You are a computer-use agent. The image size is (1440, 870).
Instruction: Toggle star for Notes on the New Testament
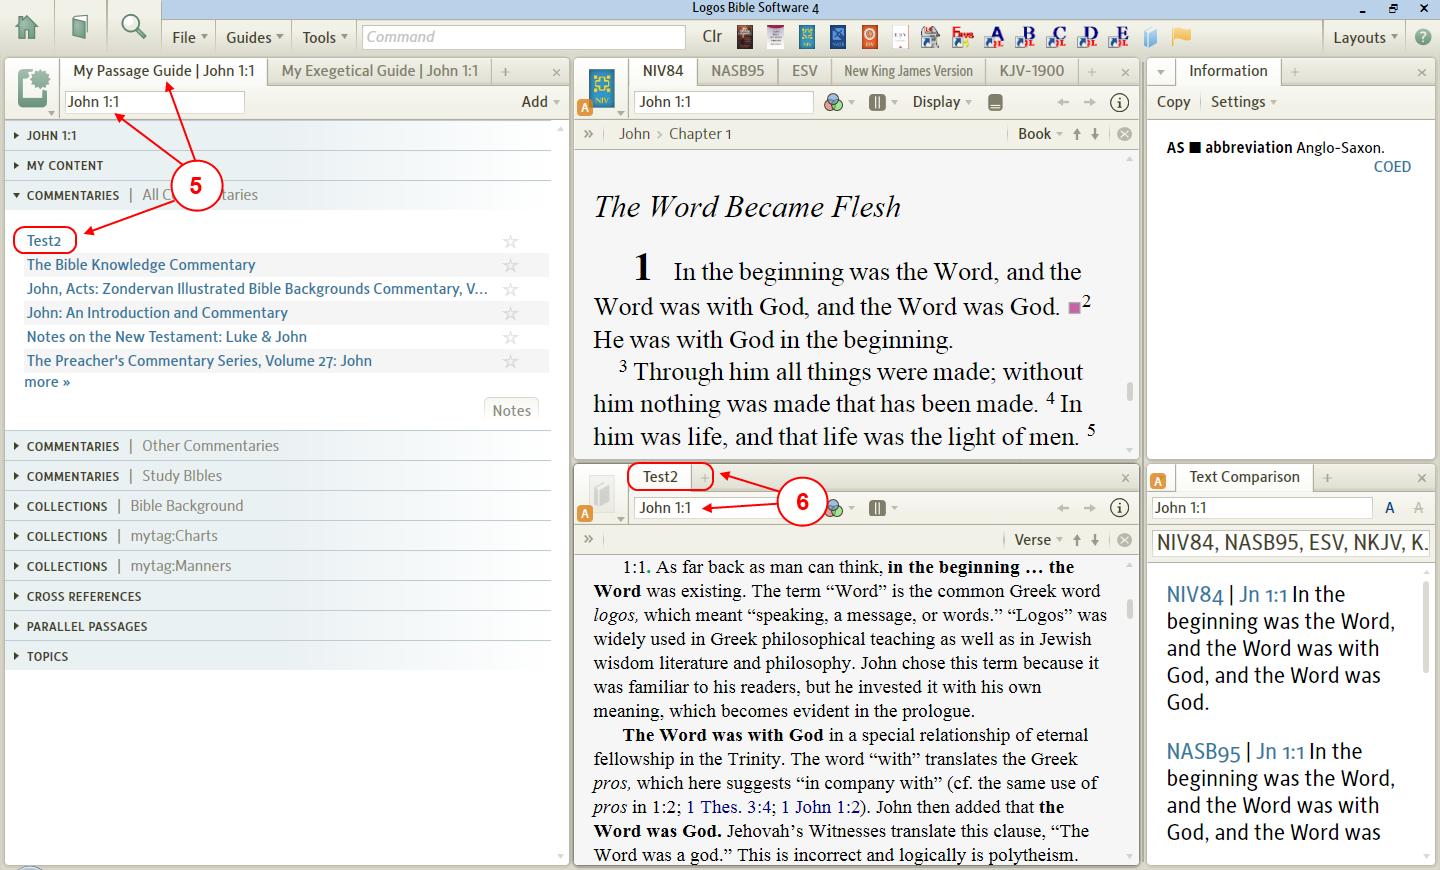point(510,337)
